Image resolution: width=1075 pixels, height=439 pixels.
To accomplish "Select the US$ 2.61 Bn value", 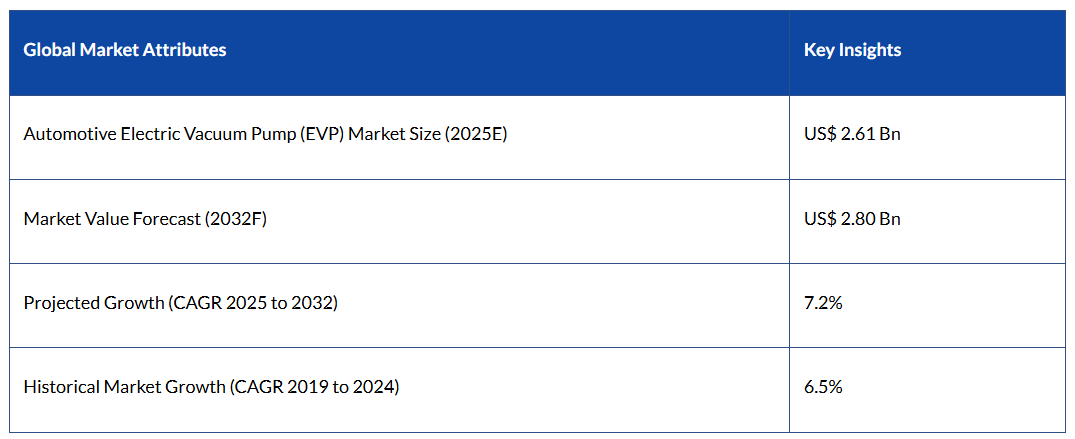I will tap(852, 134).
